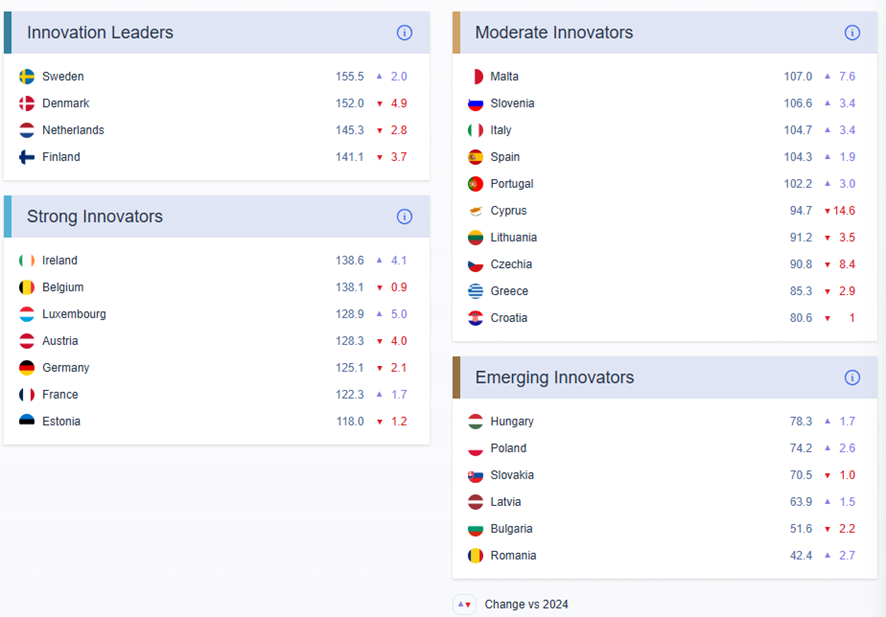Click Finland's score of 141.1
This screenshot has width=886, height=617.
tap(350, 157)
